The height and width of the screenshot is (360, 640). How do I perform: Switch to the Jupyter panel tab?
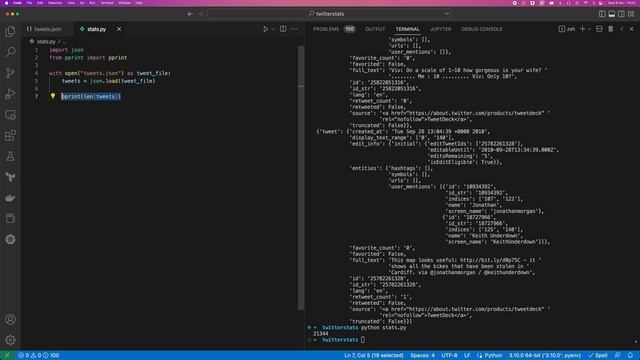pos(440,29)
